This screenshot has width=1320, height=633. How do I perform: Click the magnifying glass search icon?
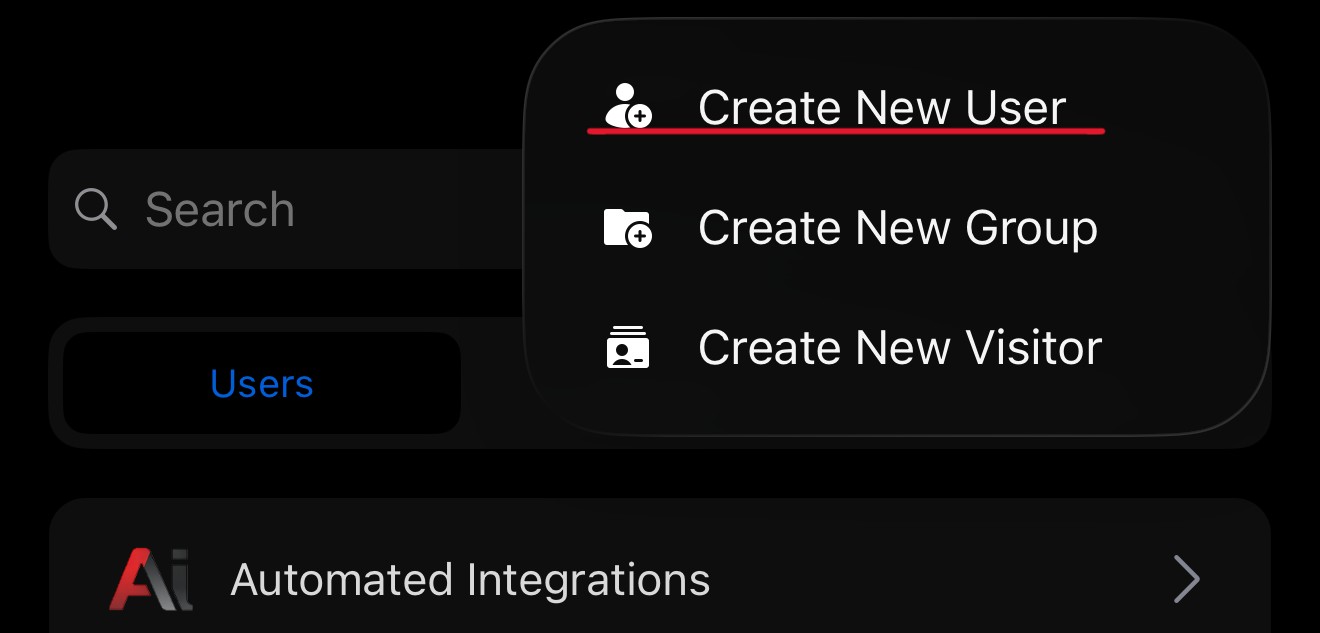click(x=96, y=209)
